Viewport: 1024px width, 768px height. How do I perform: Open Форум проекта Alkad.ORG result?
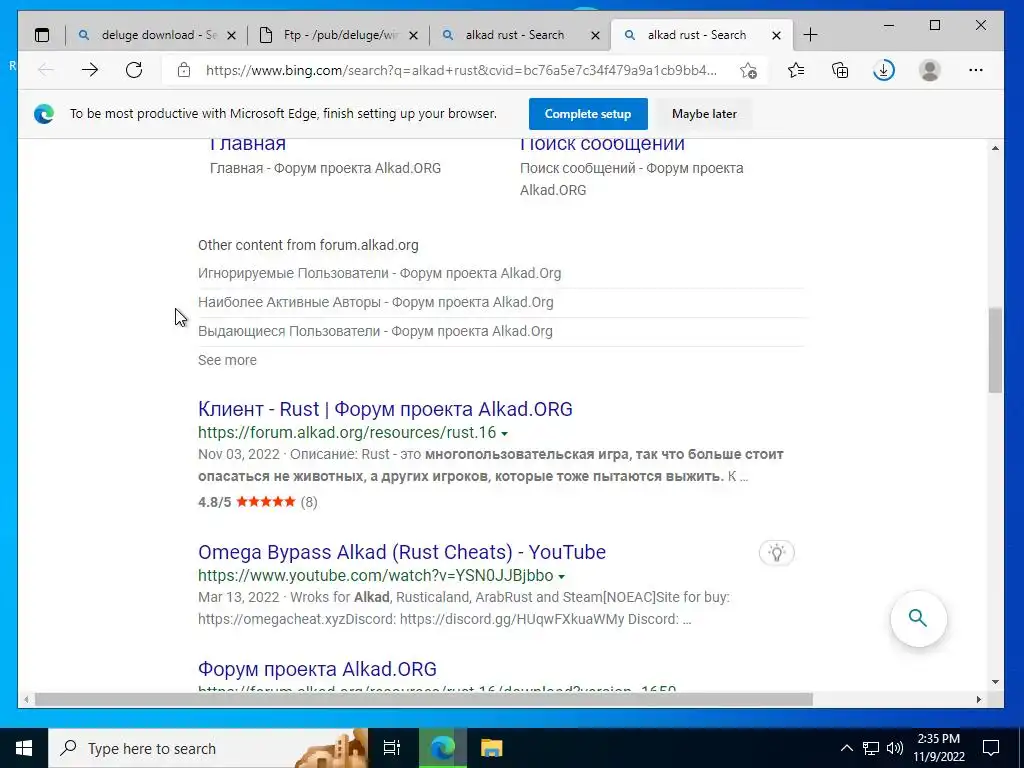click(317, 669)
